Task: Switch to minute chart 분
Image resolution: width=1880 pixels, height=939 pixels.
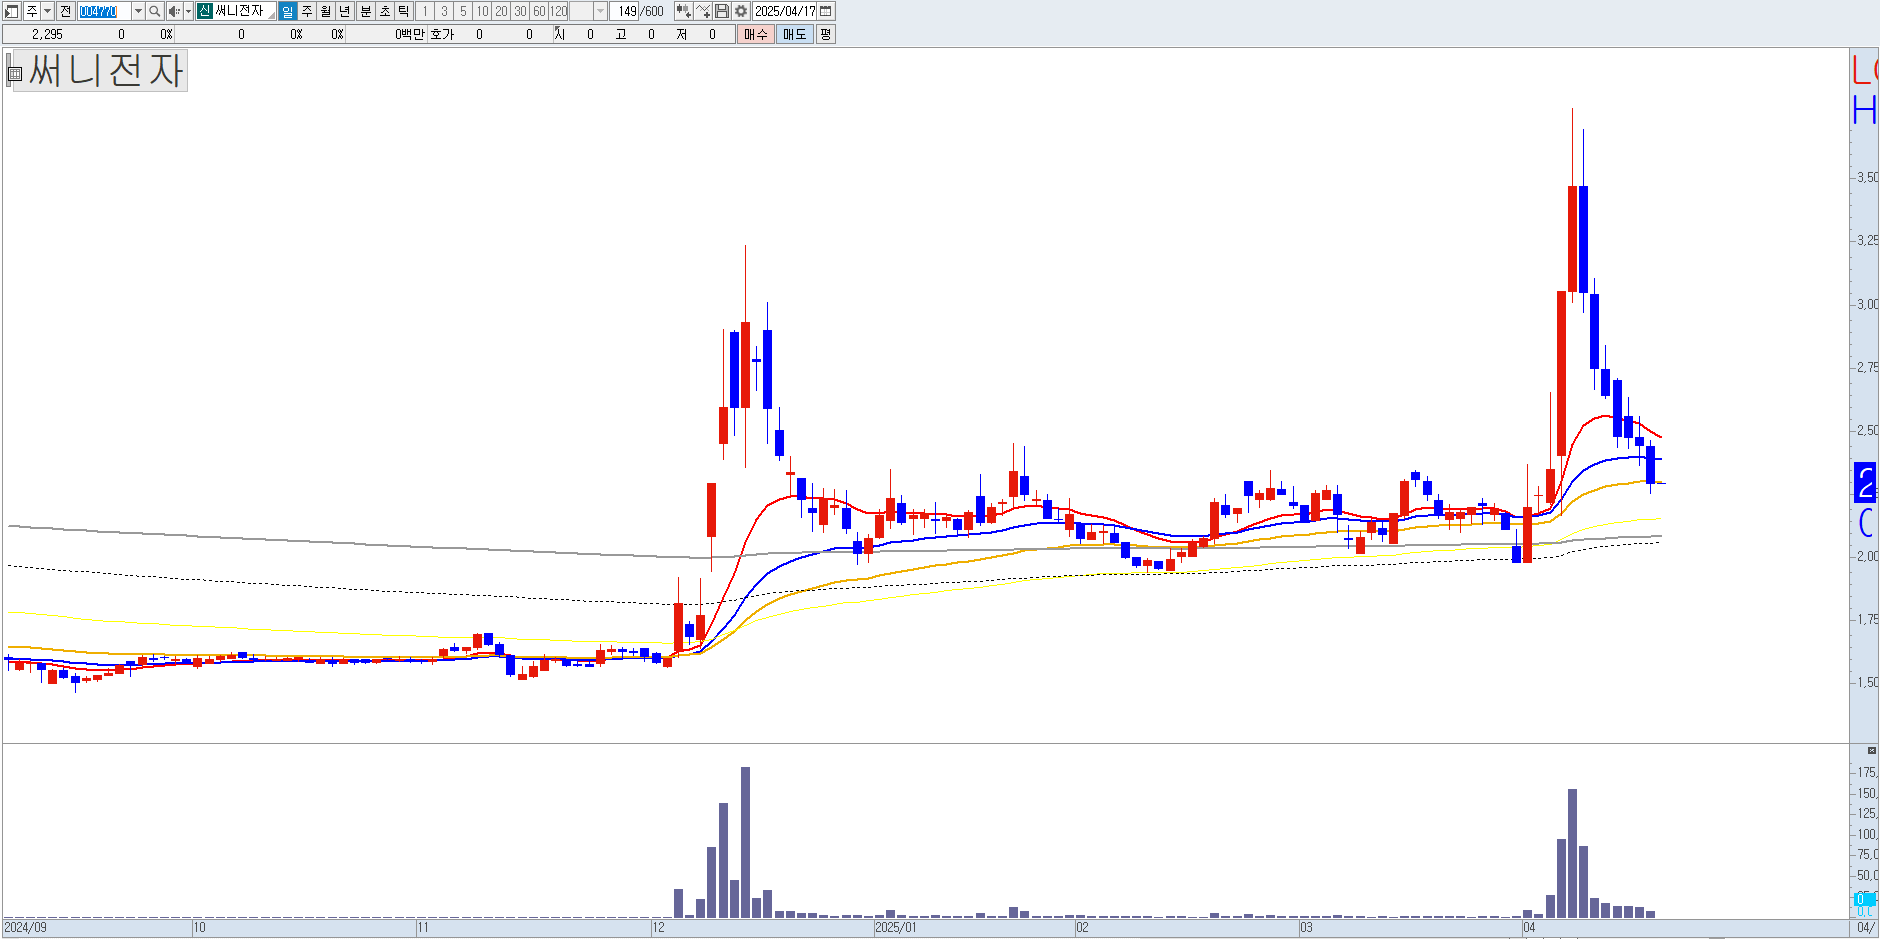Action: point(366,11)
